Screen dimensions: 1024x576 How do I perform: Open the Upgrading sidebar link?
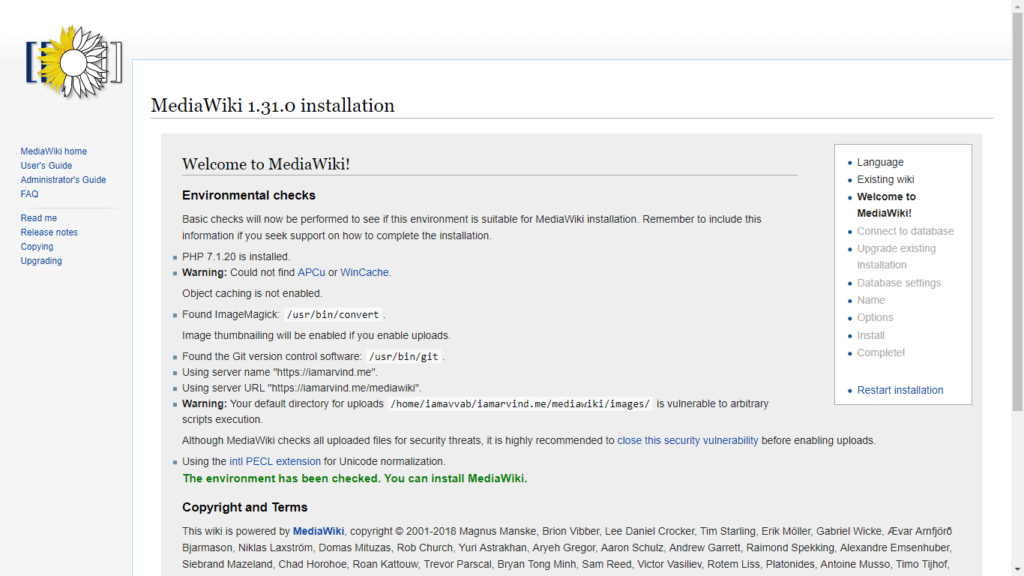click(x=41, y=261)
